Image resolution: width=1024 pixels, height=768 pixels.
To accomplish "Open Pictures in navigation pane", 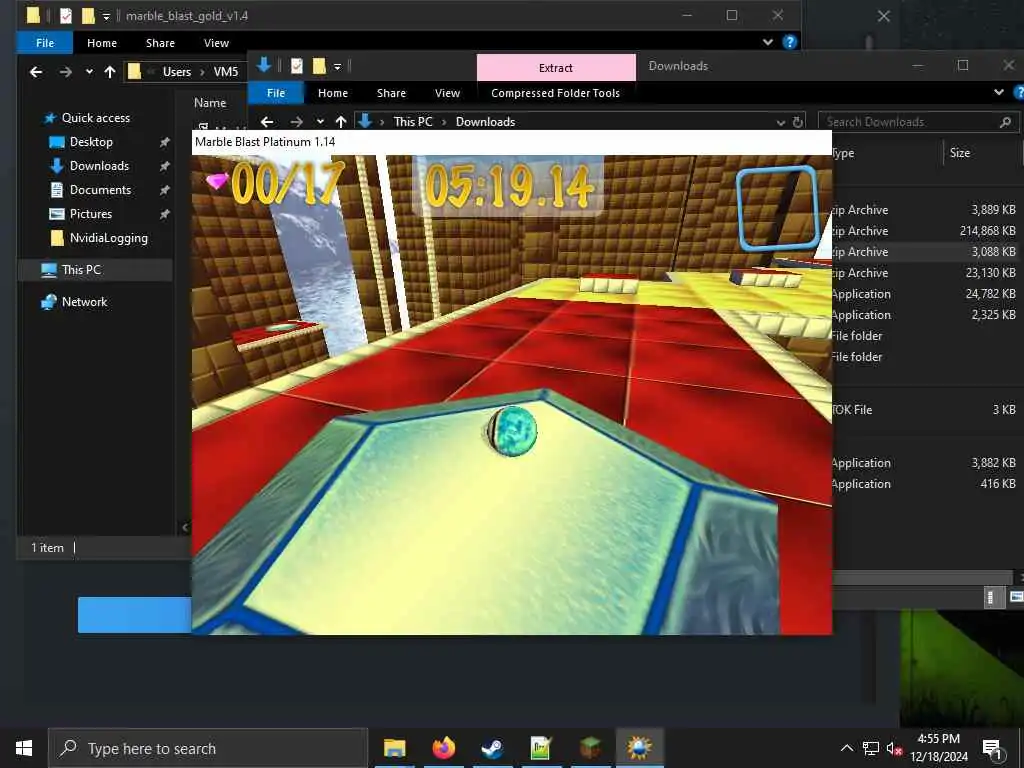I will 91,214.
